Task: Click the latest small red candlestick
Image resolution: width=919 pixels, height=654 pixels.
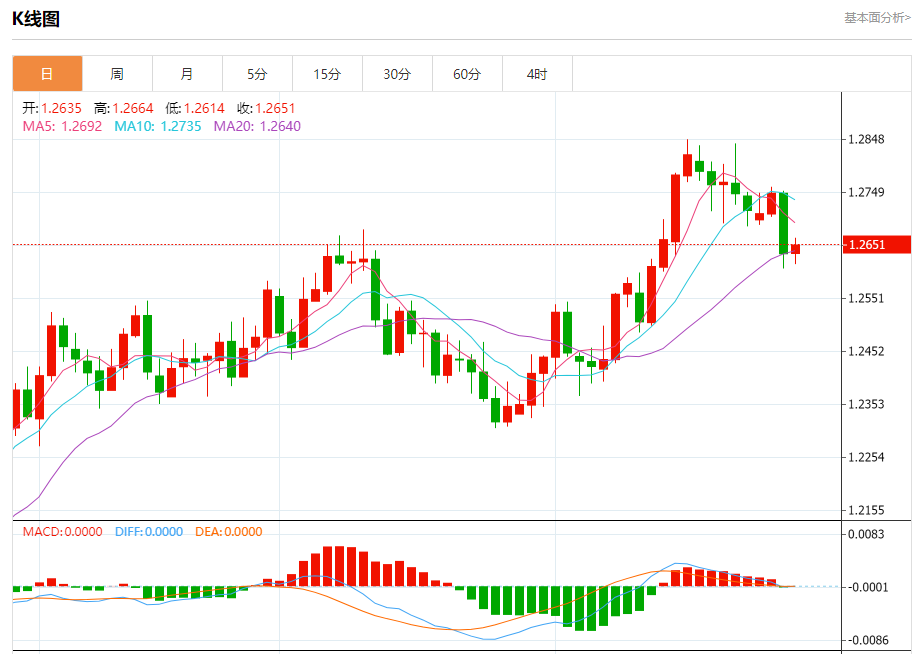Action: coord(795,249)
